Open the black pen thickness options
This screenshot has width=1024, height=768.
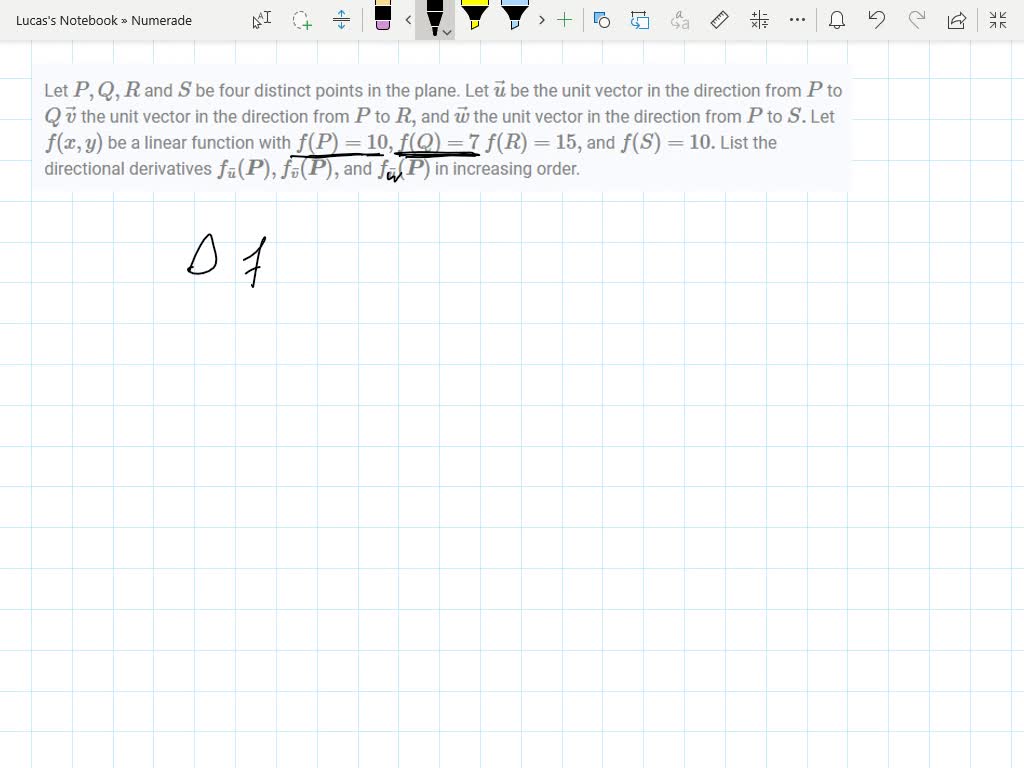point(446,31)
